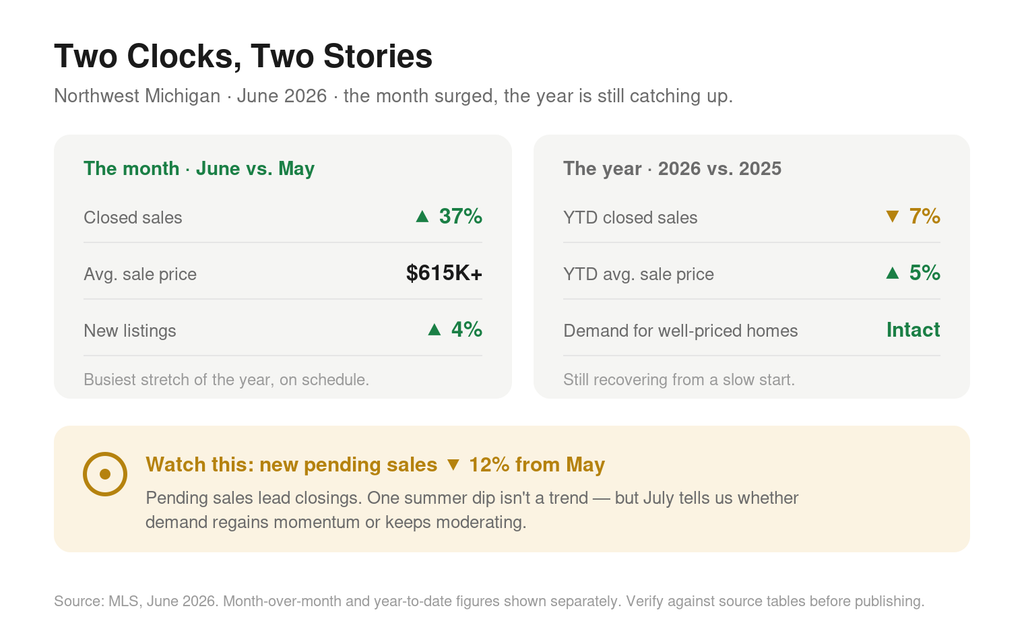Click the Closed sales row label

[x=133, y=218]
